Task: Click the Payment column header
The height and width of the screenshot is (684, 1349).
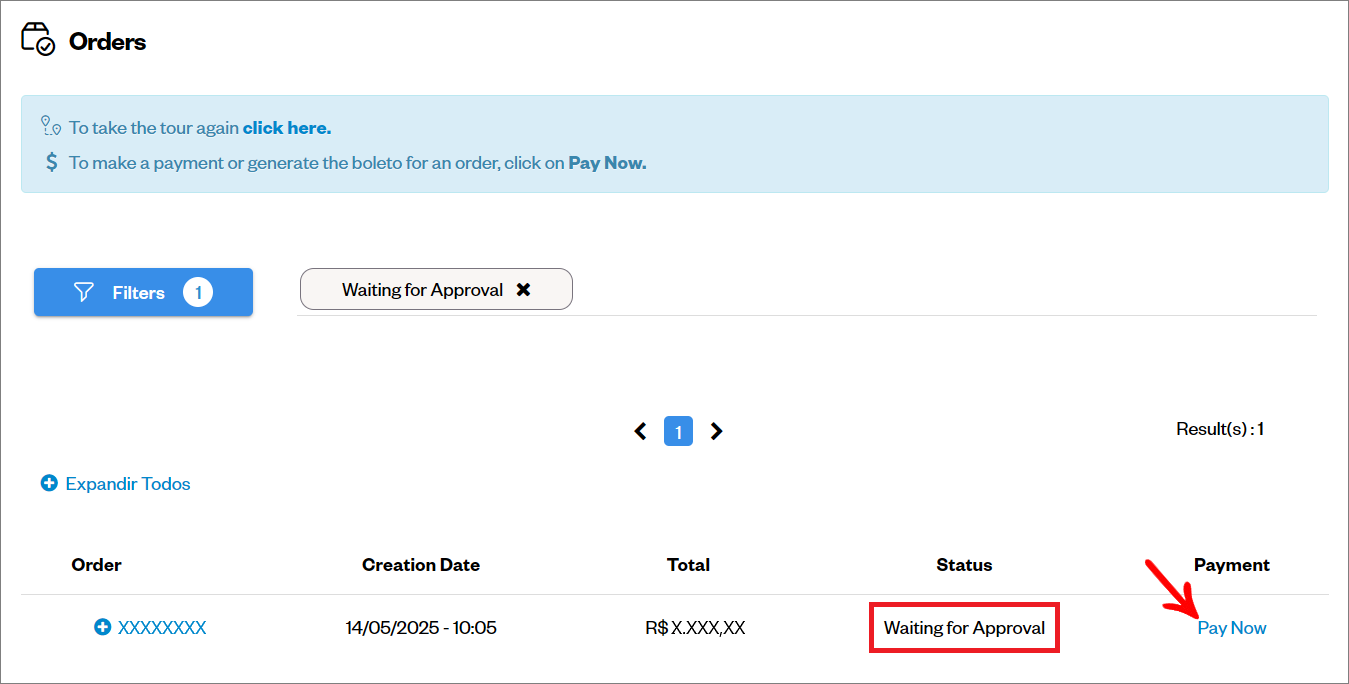Action: coord(1232,565)
